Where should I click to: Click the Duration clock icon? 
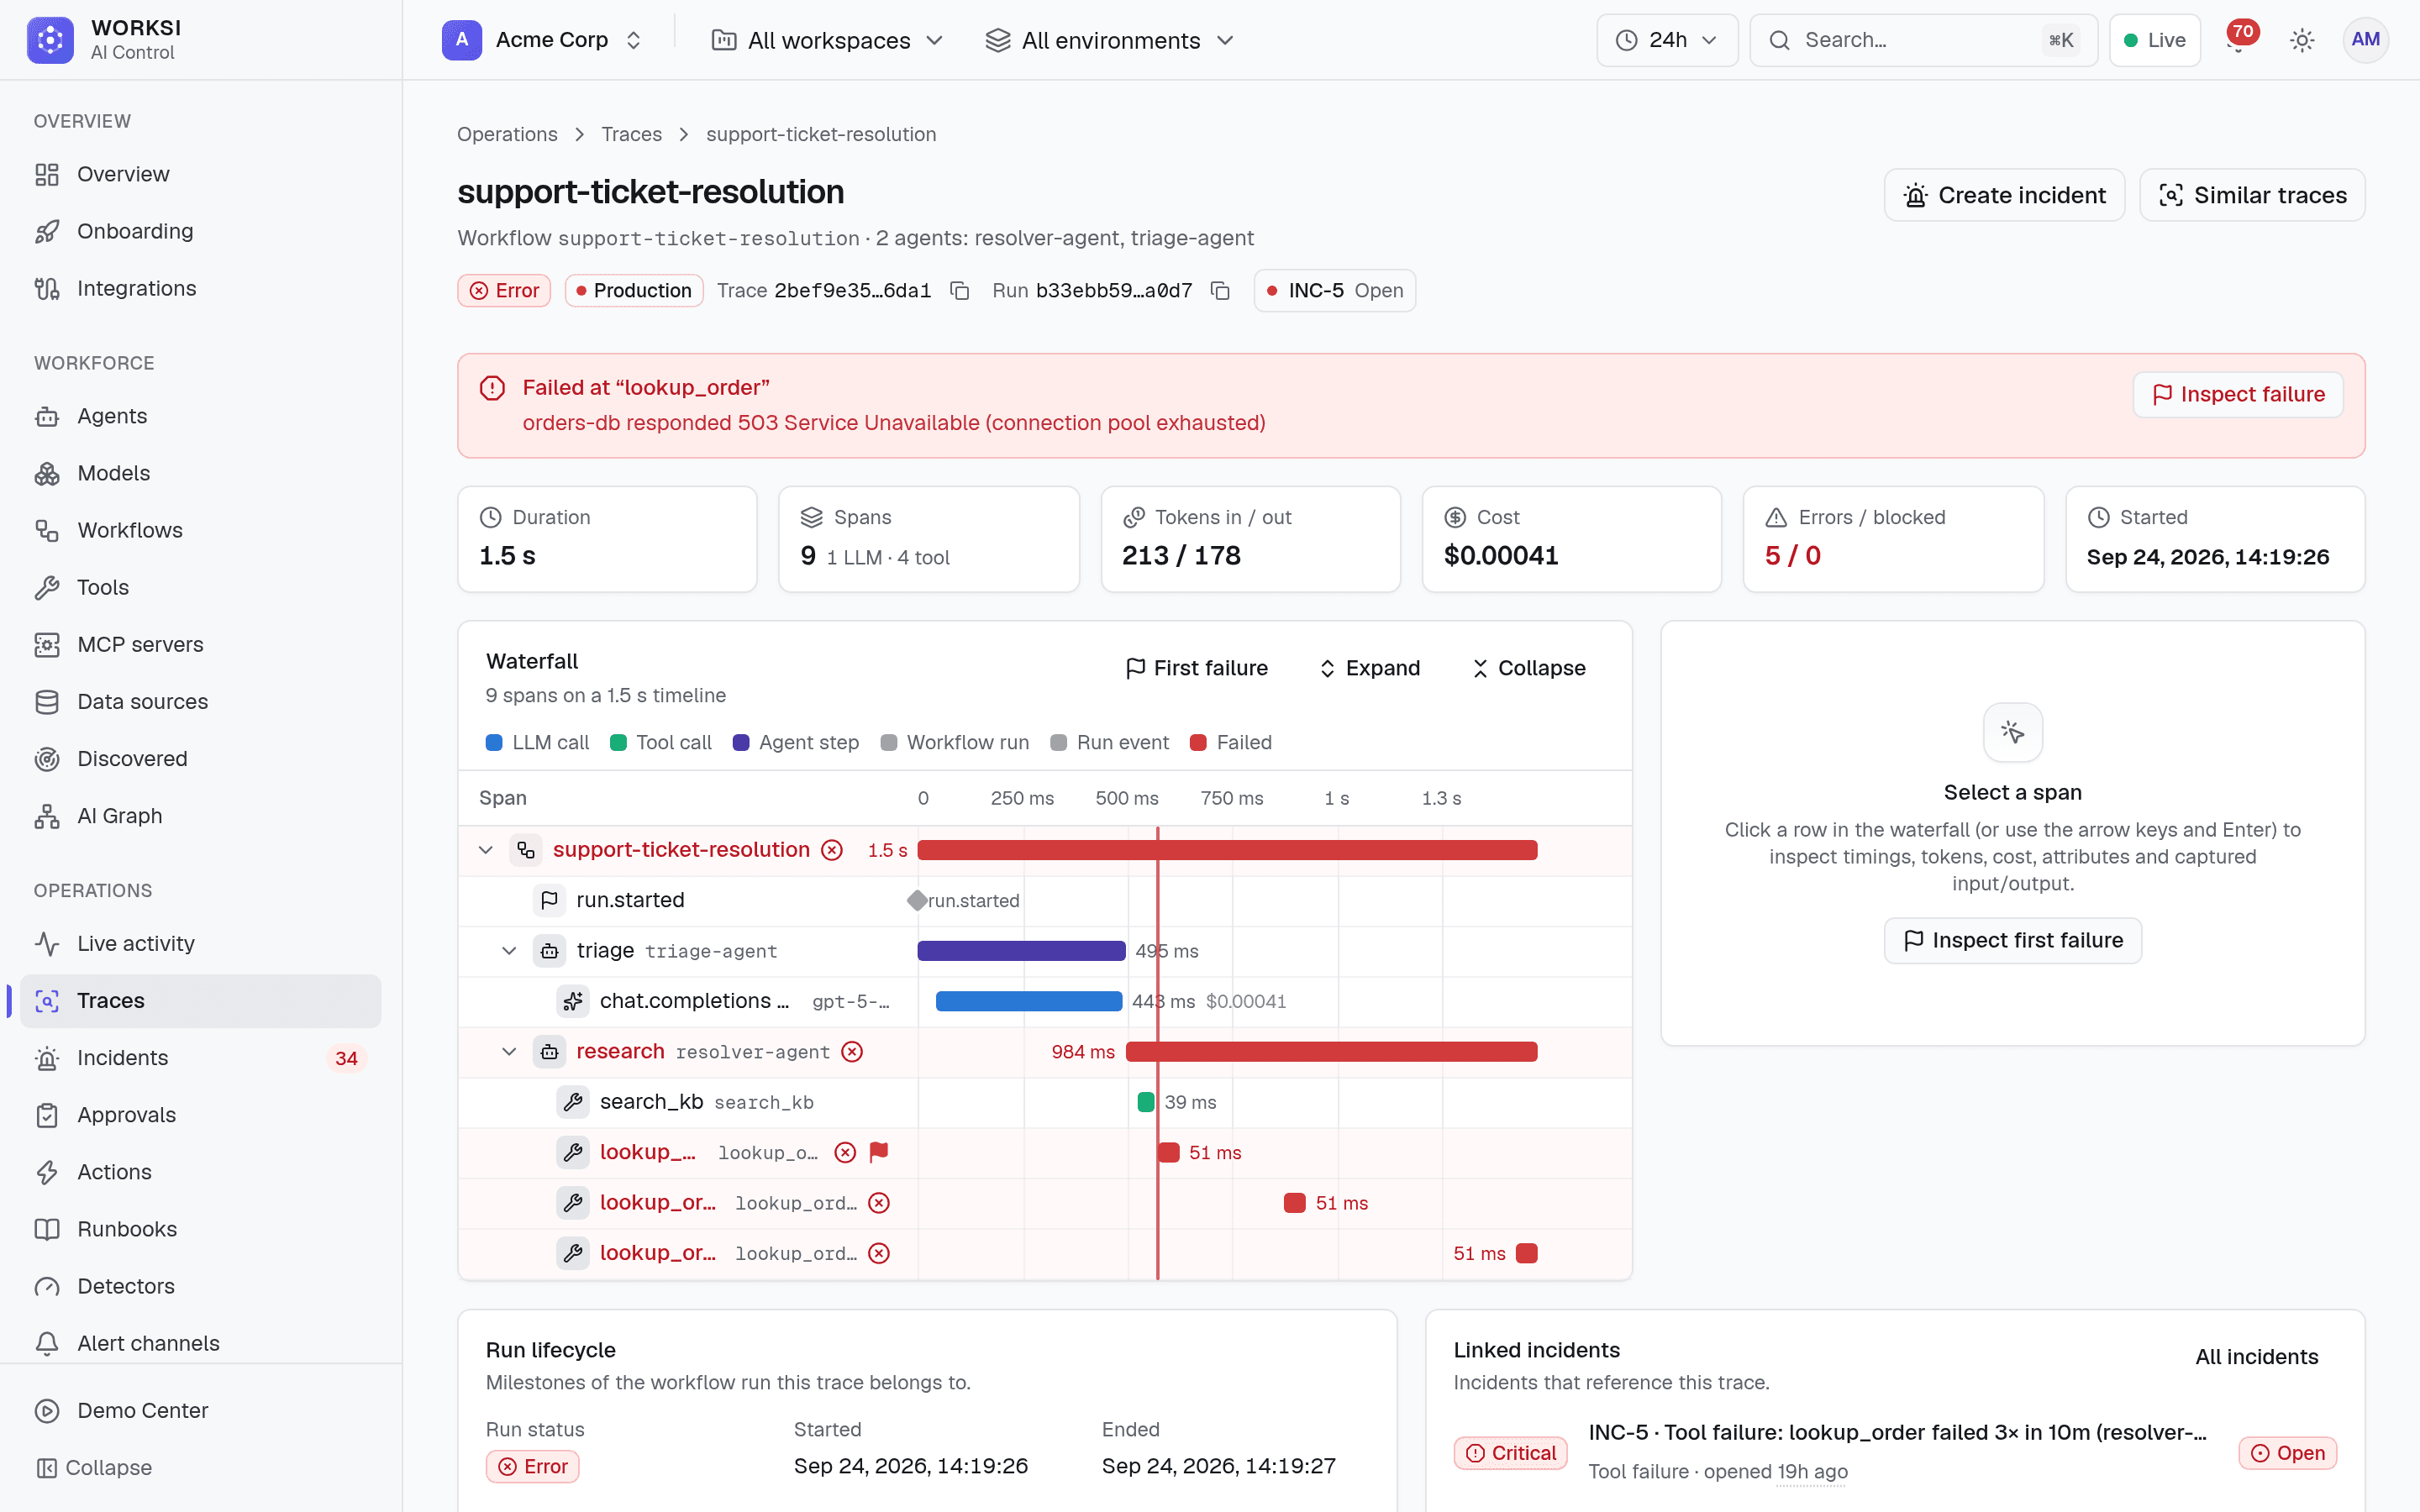[x=490, y=517]
